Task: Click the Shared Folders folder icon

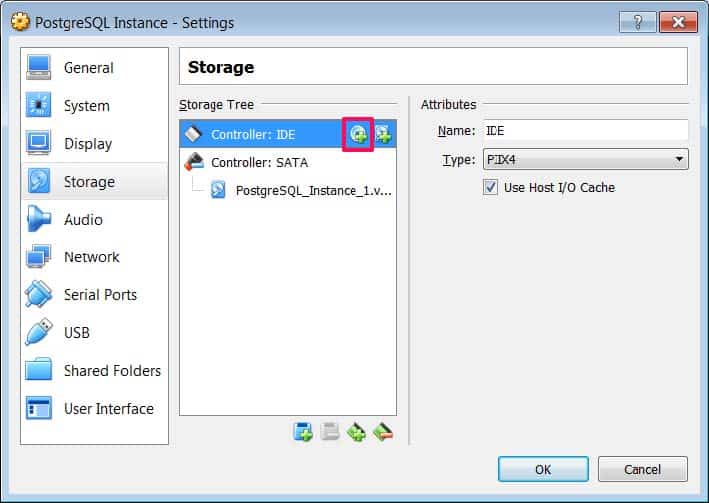Action: click(38, 370)
